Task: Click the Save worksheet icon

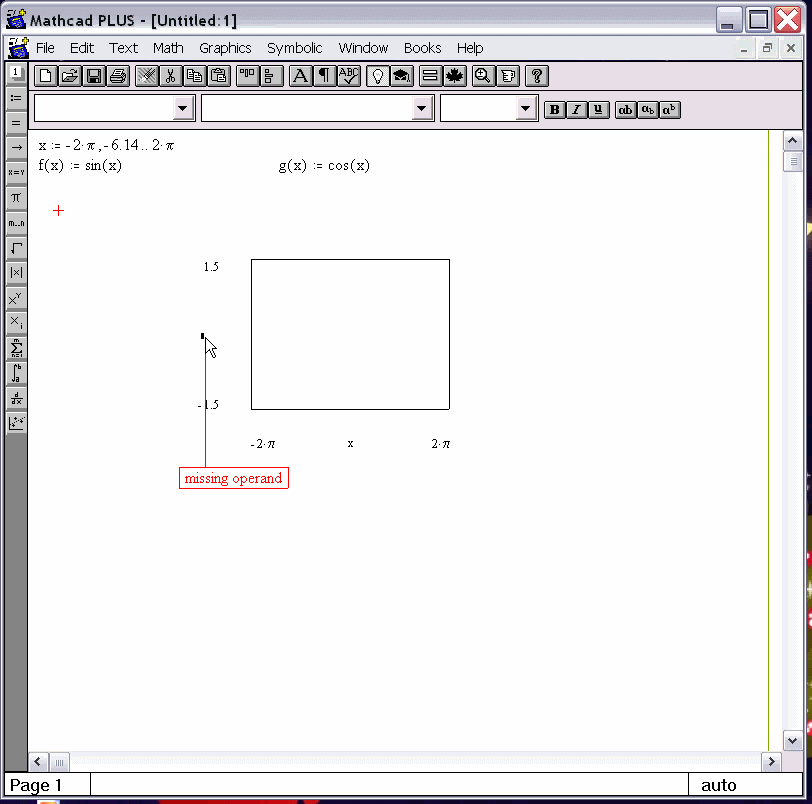Action: click(x=94, y=76)
